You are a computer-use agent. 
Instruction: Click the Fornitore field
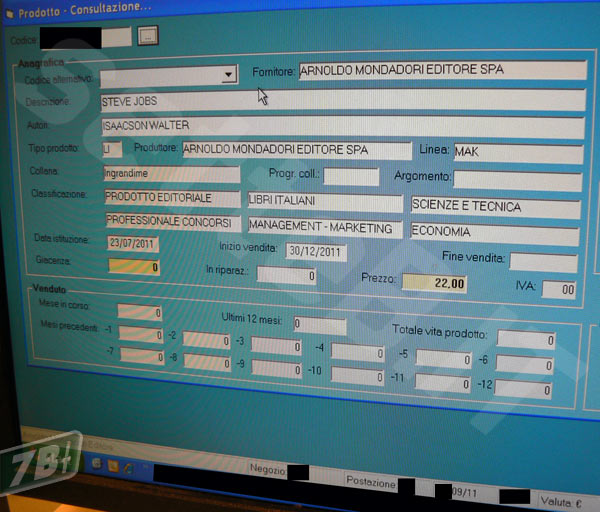pyautogui.click(x=441, y=71)
